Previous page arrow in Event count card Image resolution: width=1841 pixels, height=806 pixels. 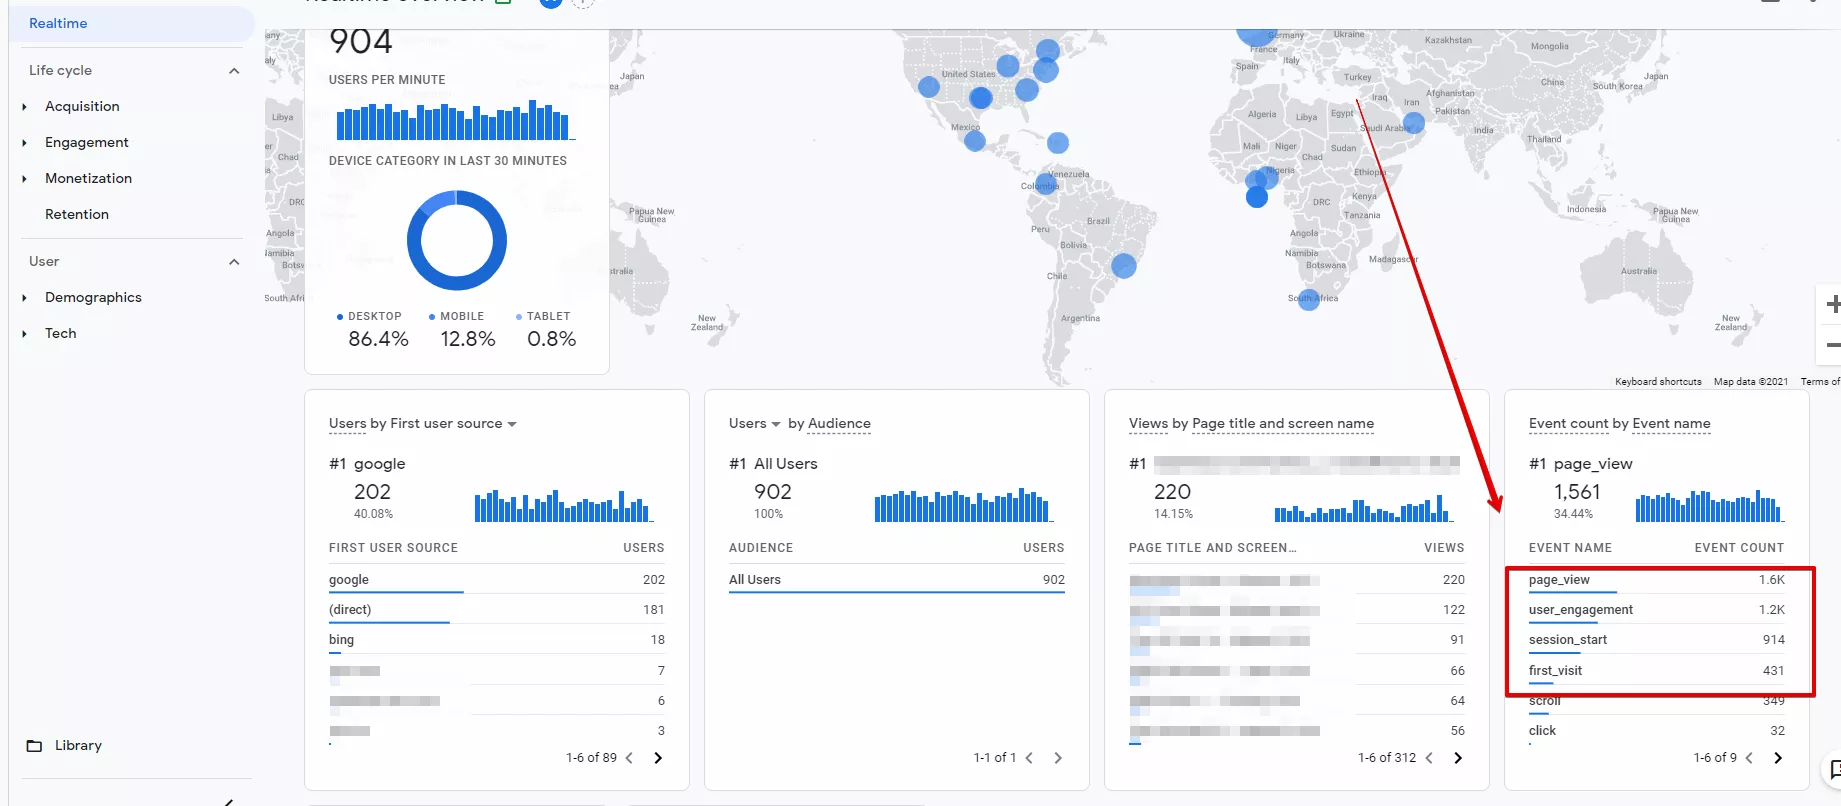point(1749,758)
